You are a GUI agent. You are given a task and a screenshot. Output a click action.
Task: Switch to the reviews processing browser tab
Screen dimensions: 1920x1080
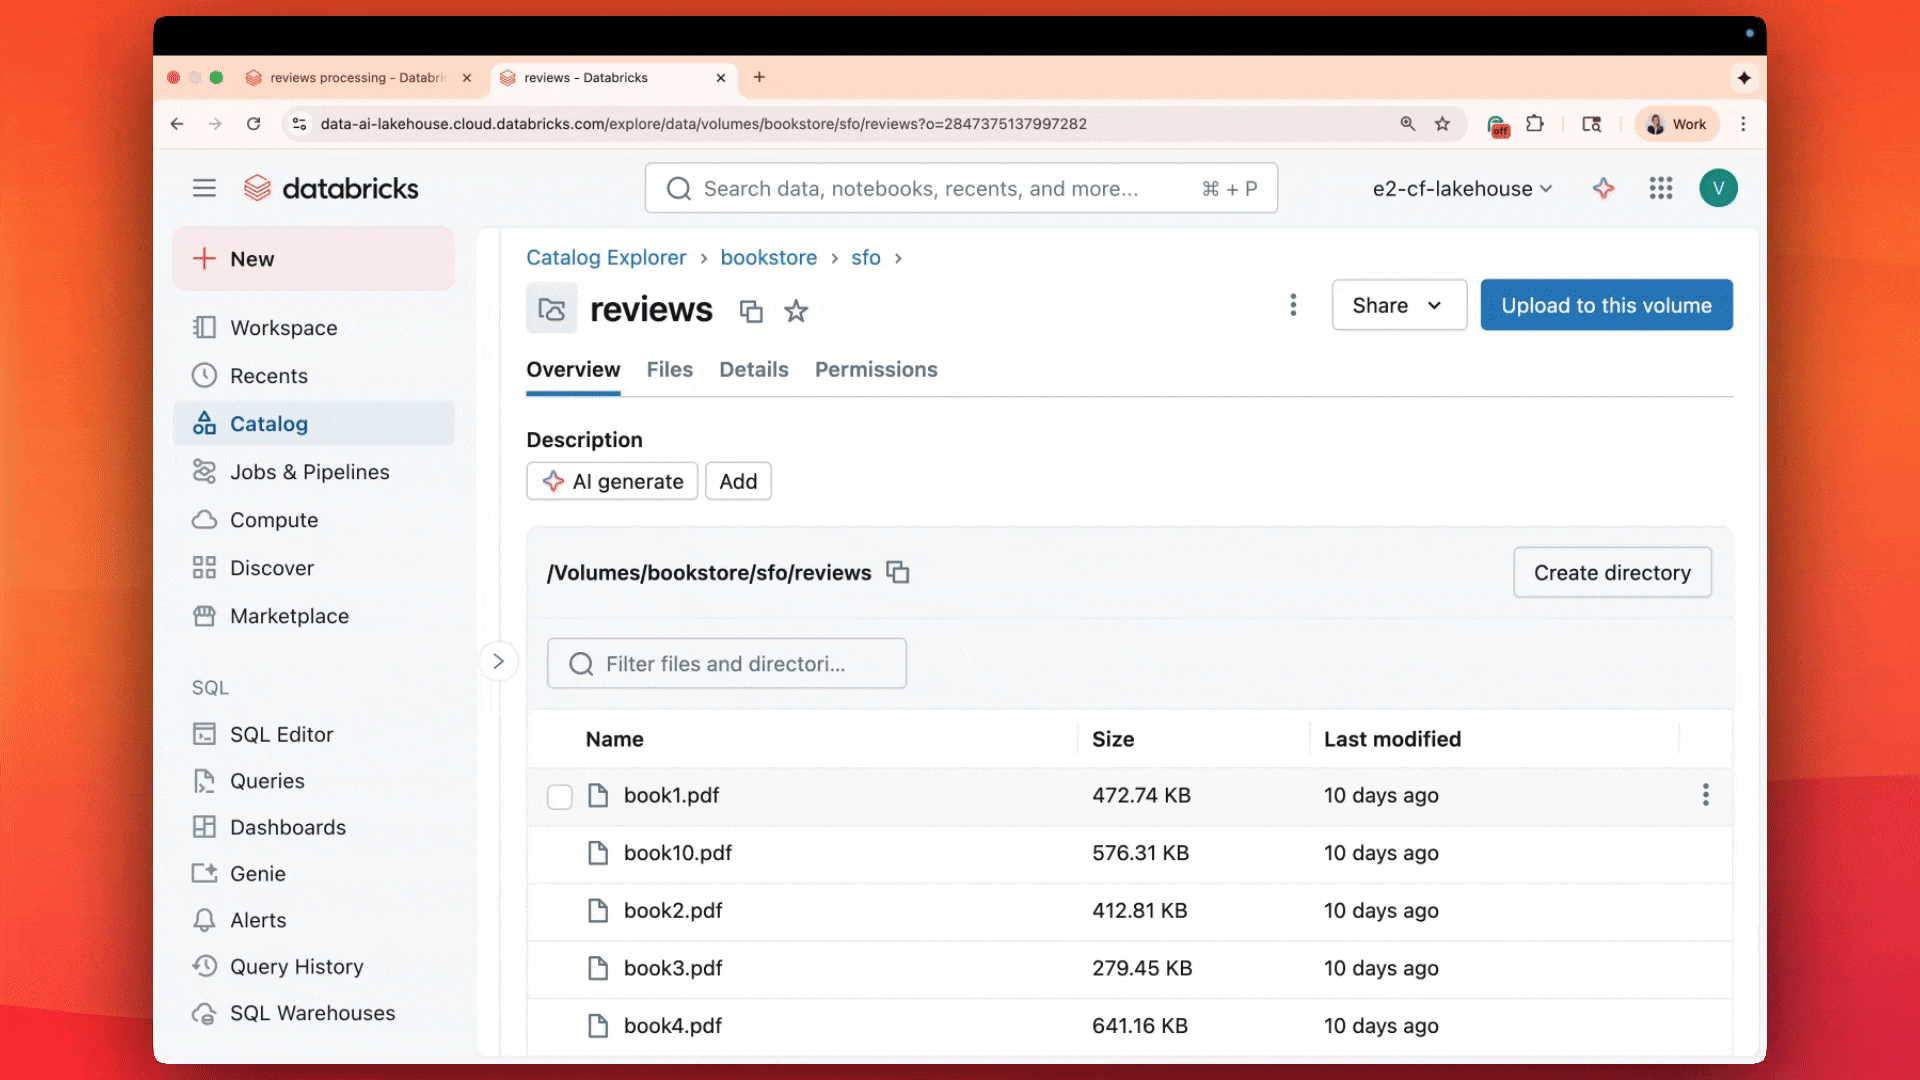[x=357, y=77]
